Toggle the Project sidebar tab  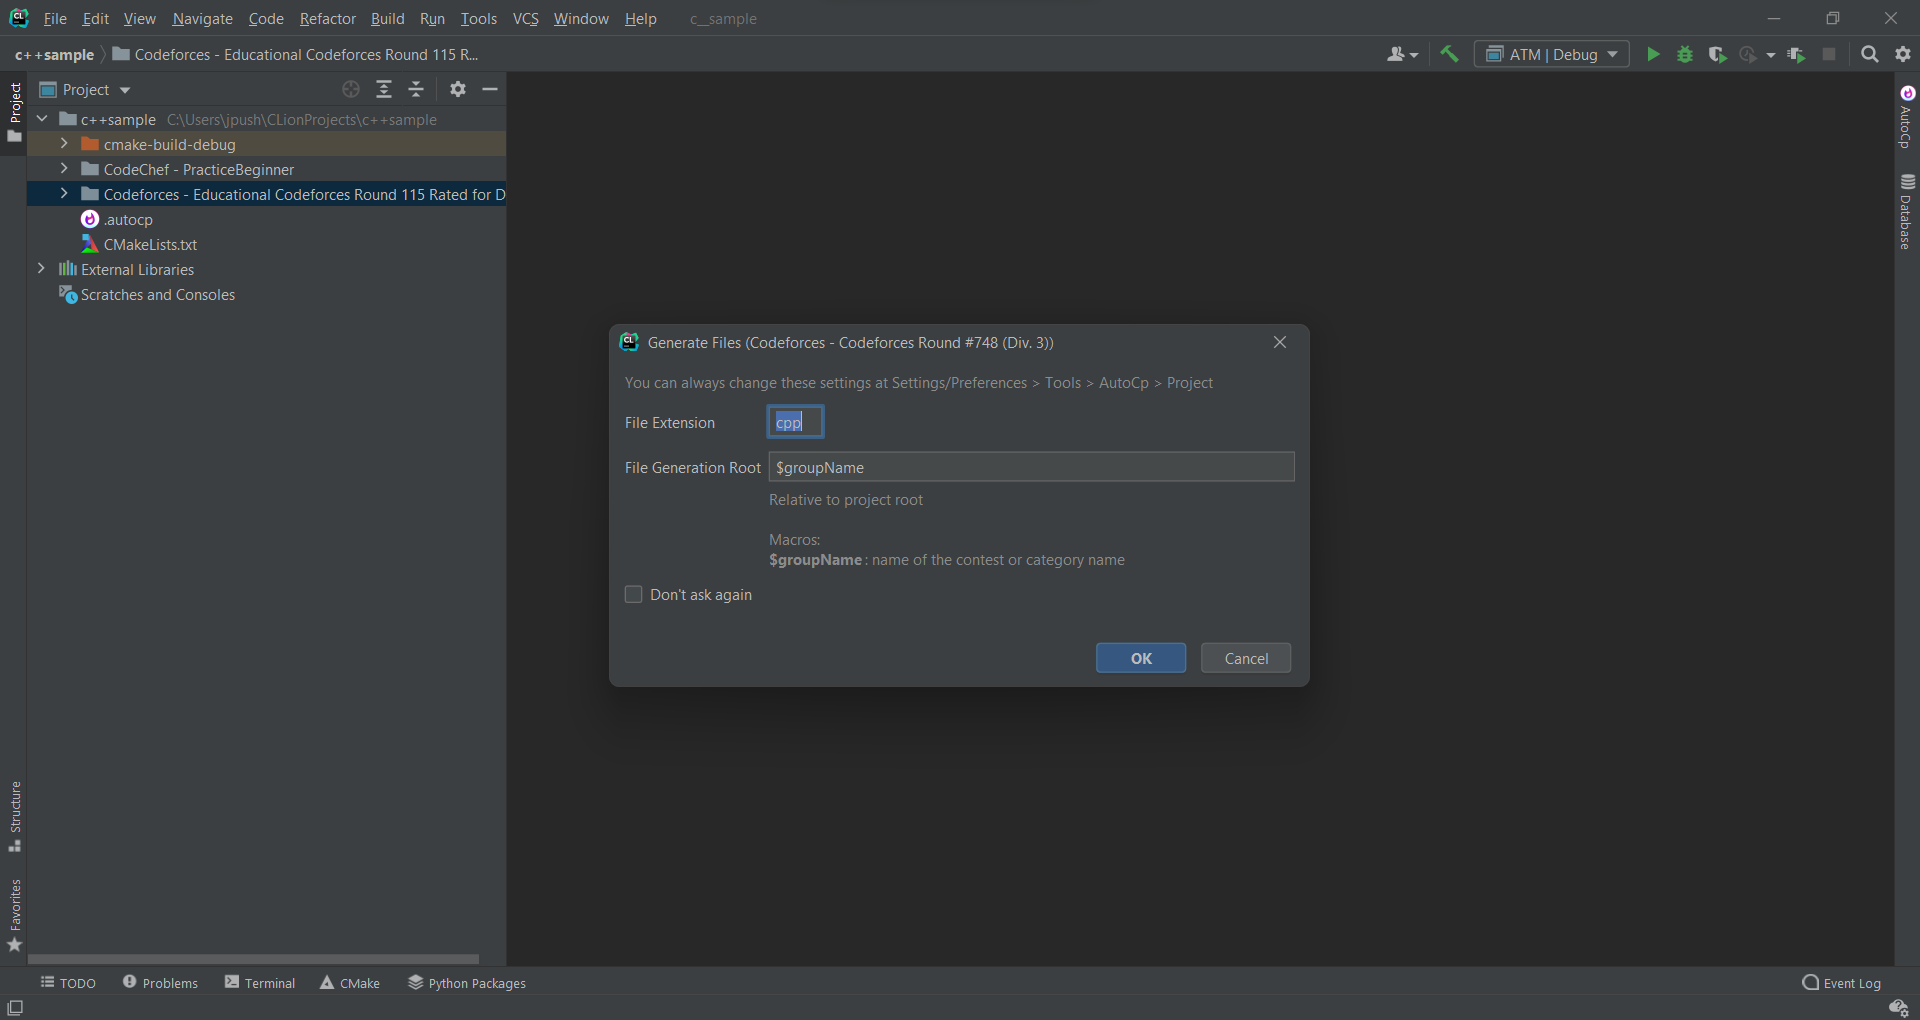[x=14, y=112]
